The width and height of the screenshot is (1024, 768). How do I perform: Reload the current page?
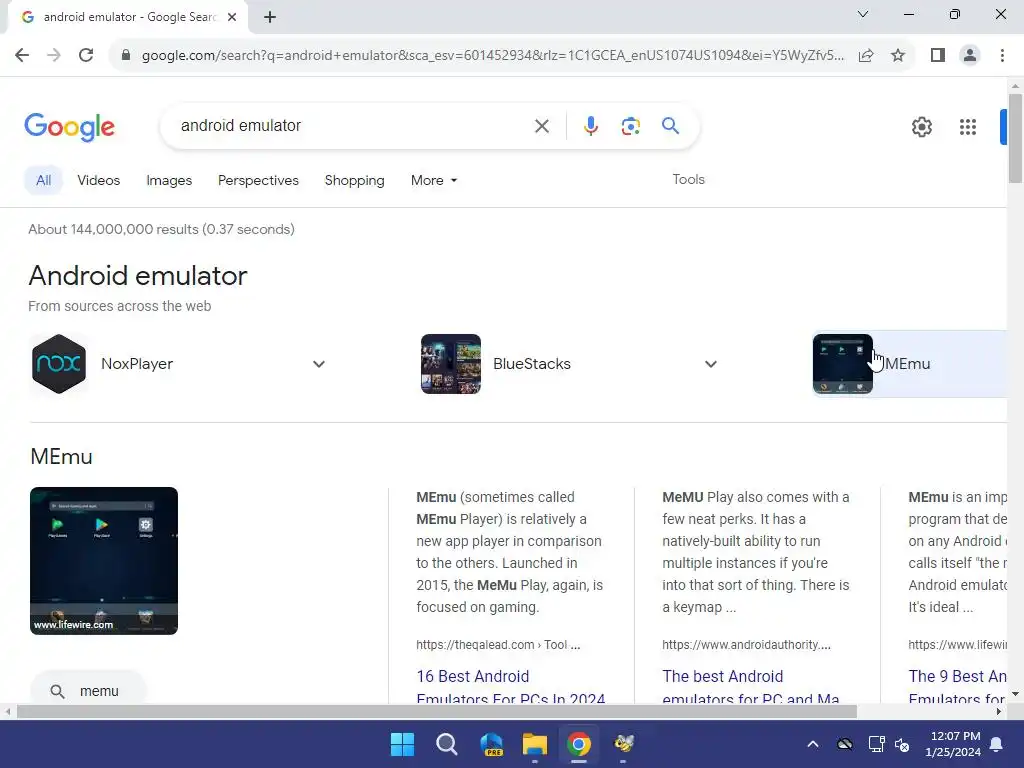click(x=86, y=55)
